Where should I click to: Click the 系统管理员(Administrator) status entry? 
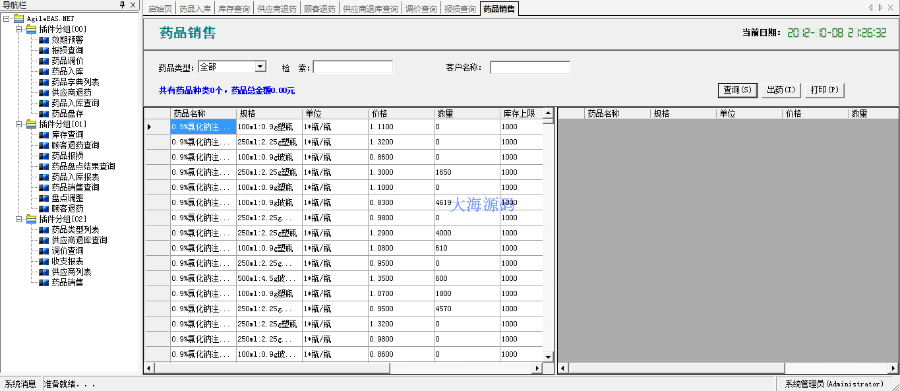point(833,384)
